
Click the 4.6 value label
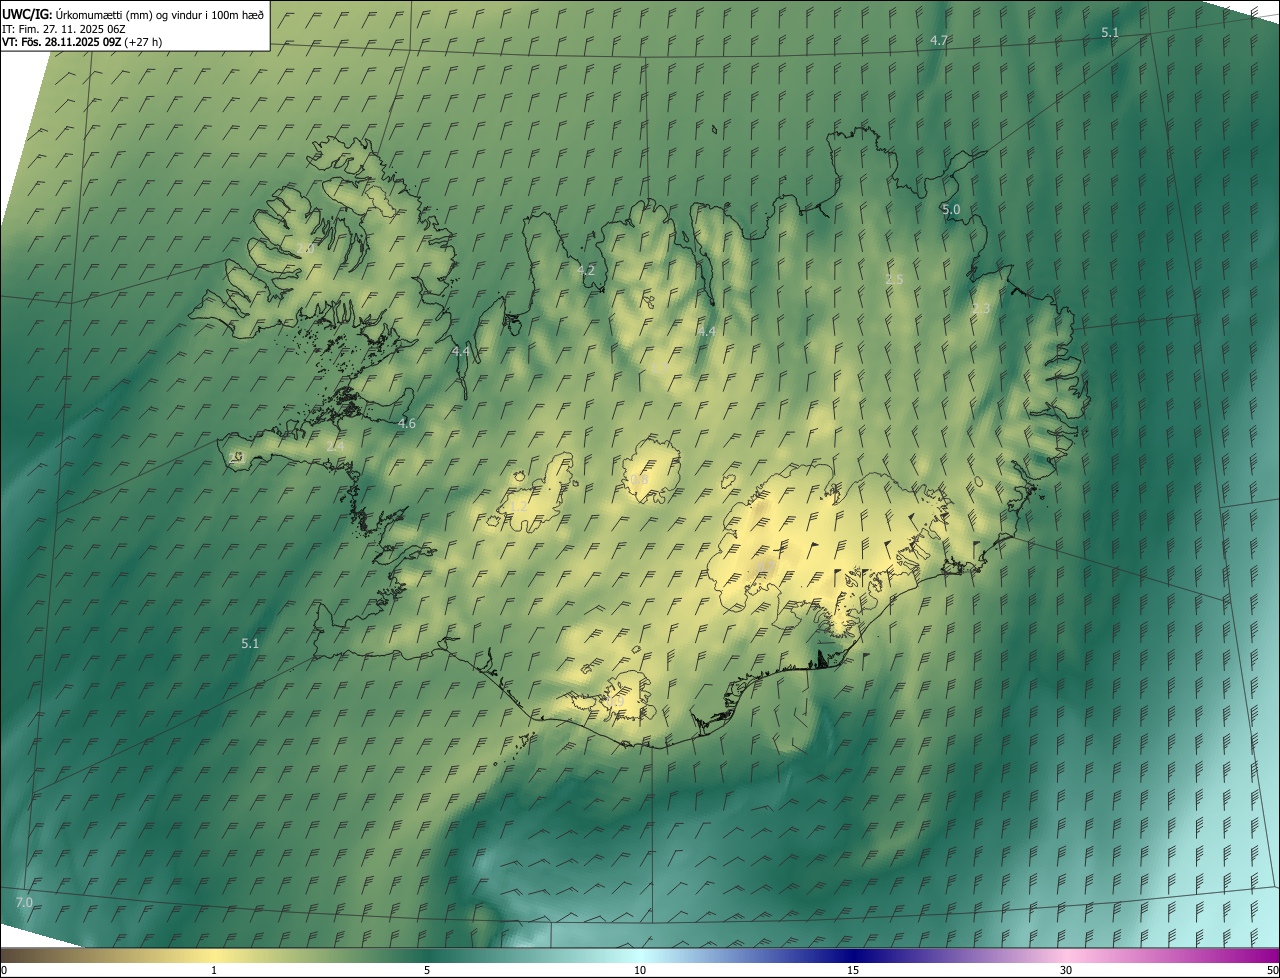407,423
